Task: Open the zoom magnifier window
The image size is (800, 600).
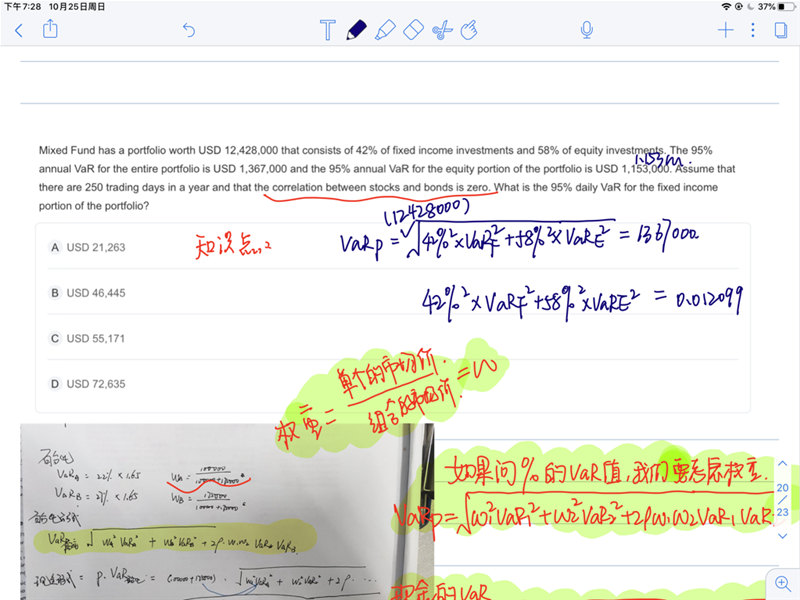Action: [782, 582]
